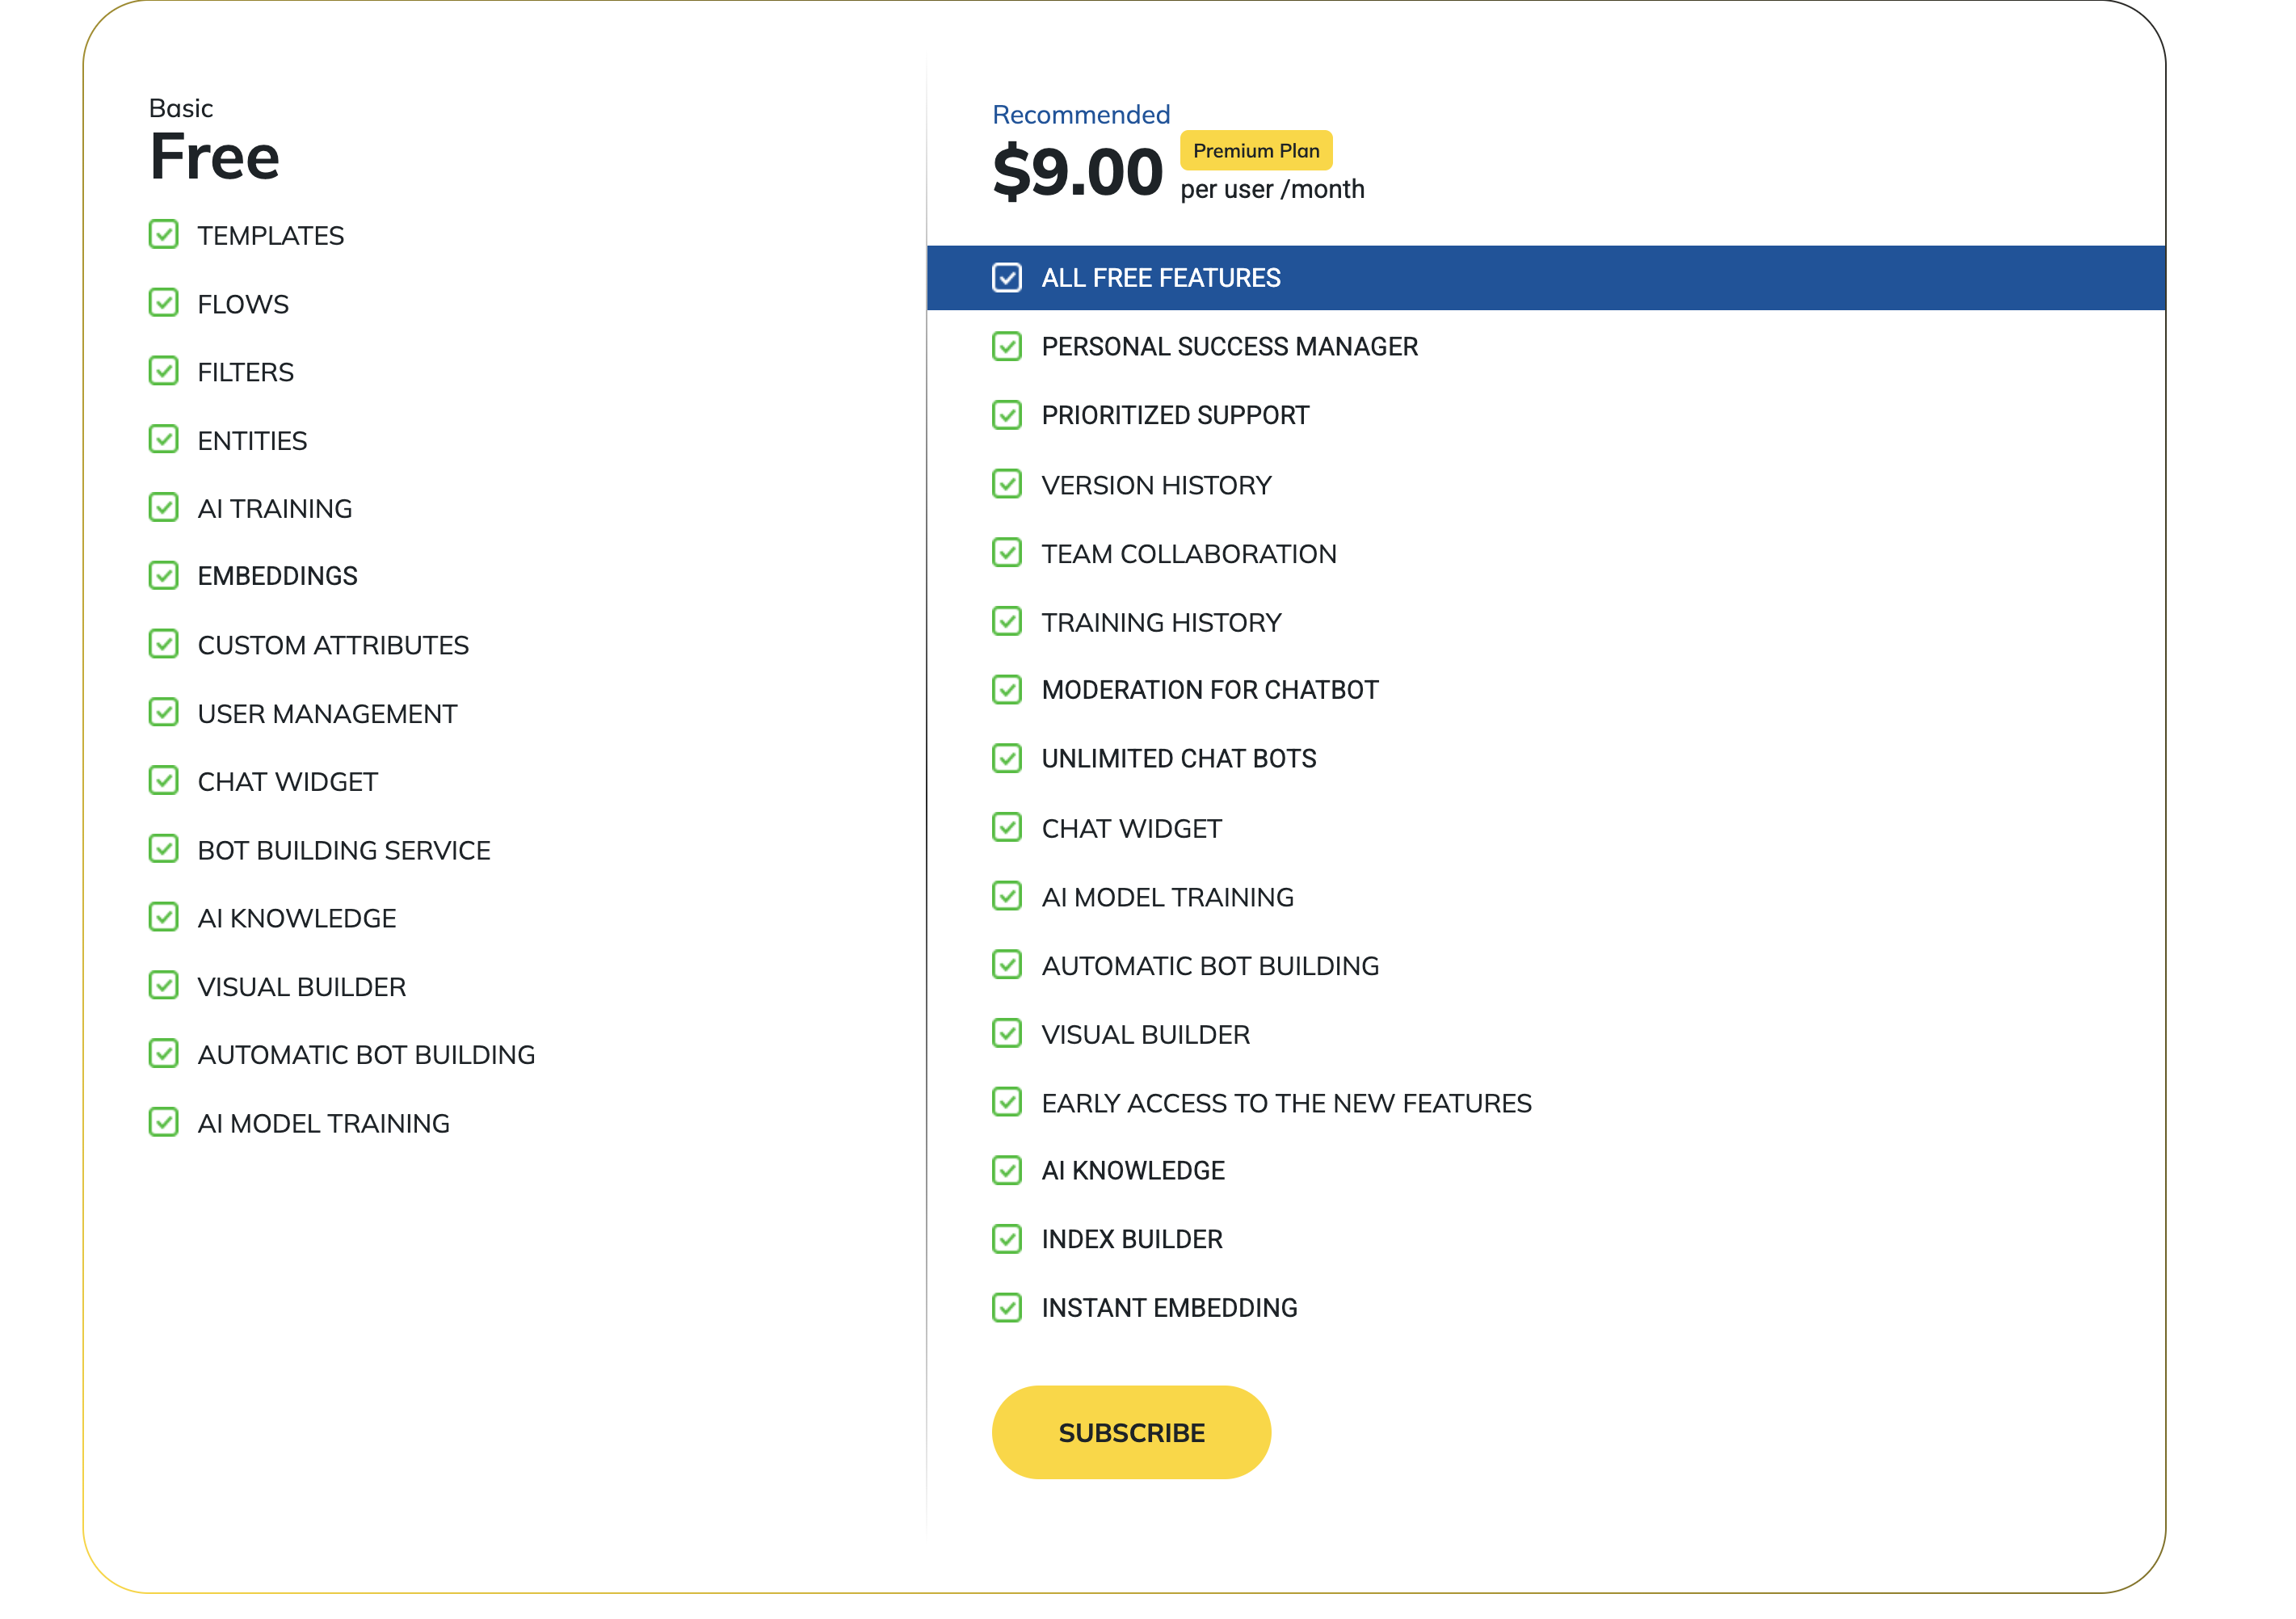Screen dimensions: 2296x1619
Task: Click the check icon next to PERSONAL SUCCESS MANAGER
Action: (x=1007, y=346)
